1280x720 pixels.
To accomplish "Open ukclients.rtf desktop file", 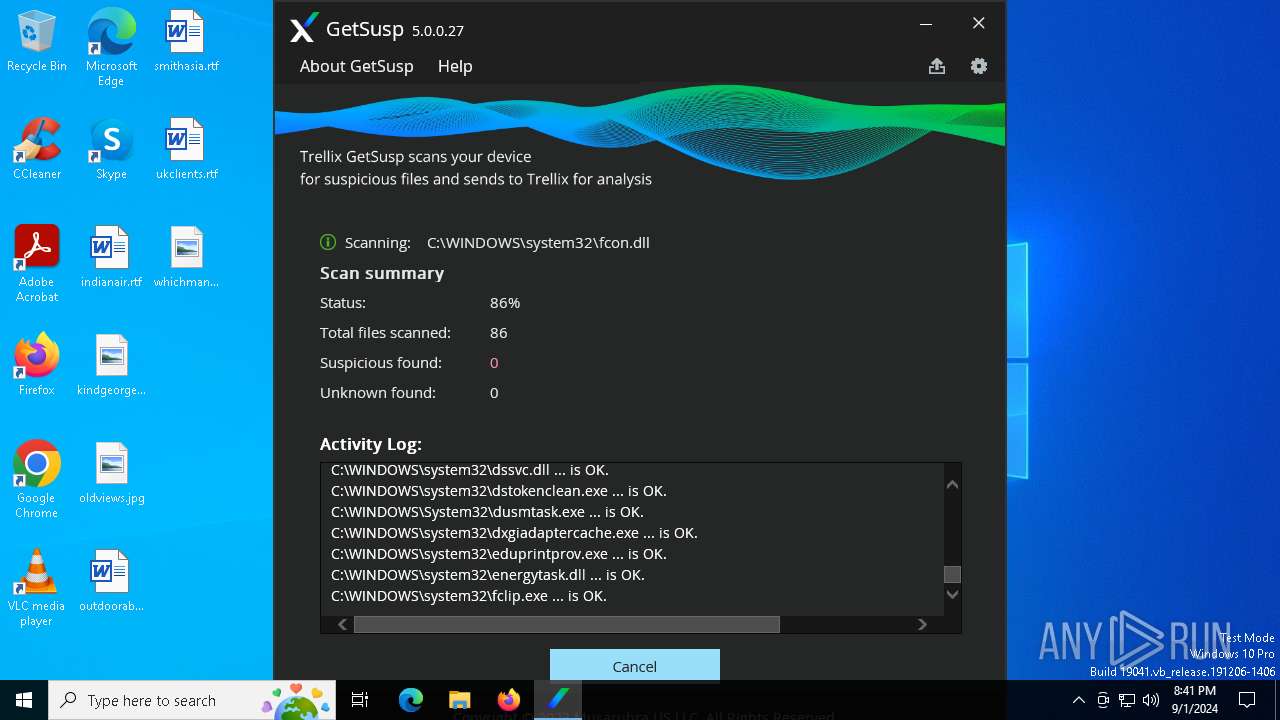I will (x=186, y=149).
